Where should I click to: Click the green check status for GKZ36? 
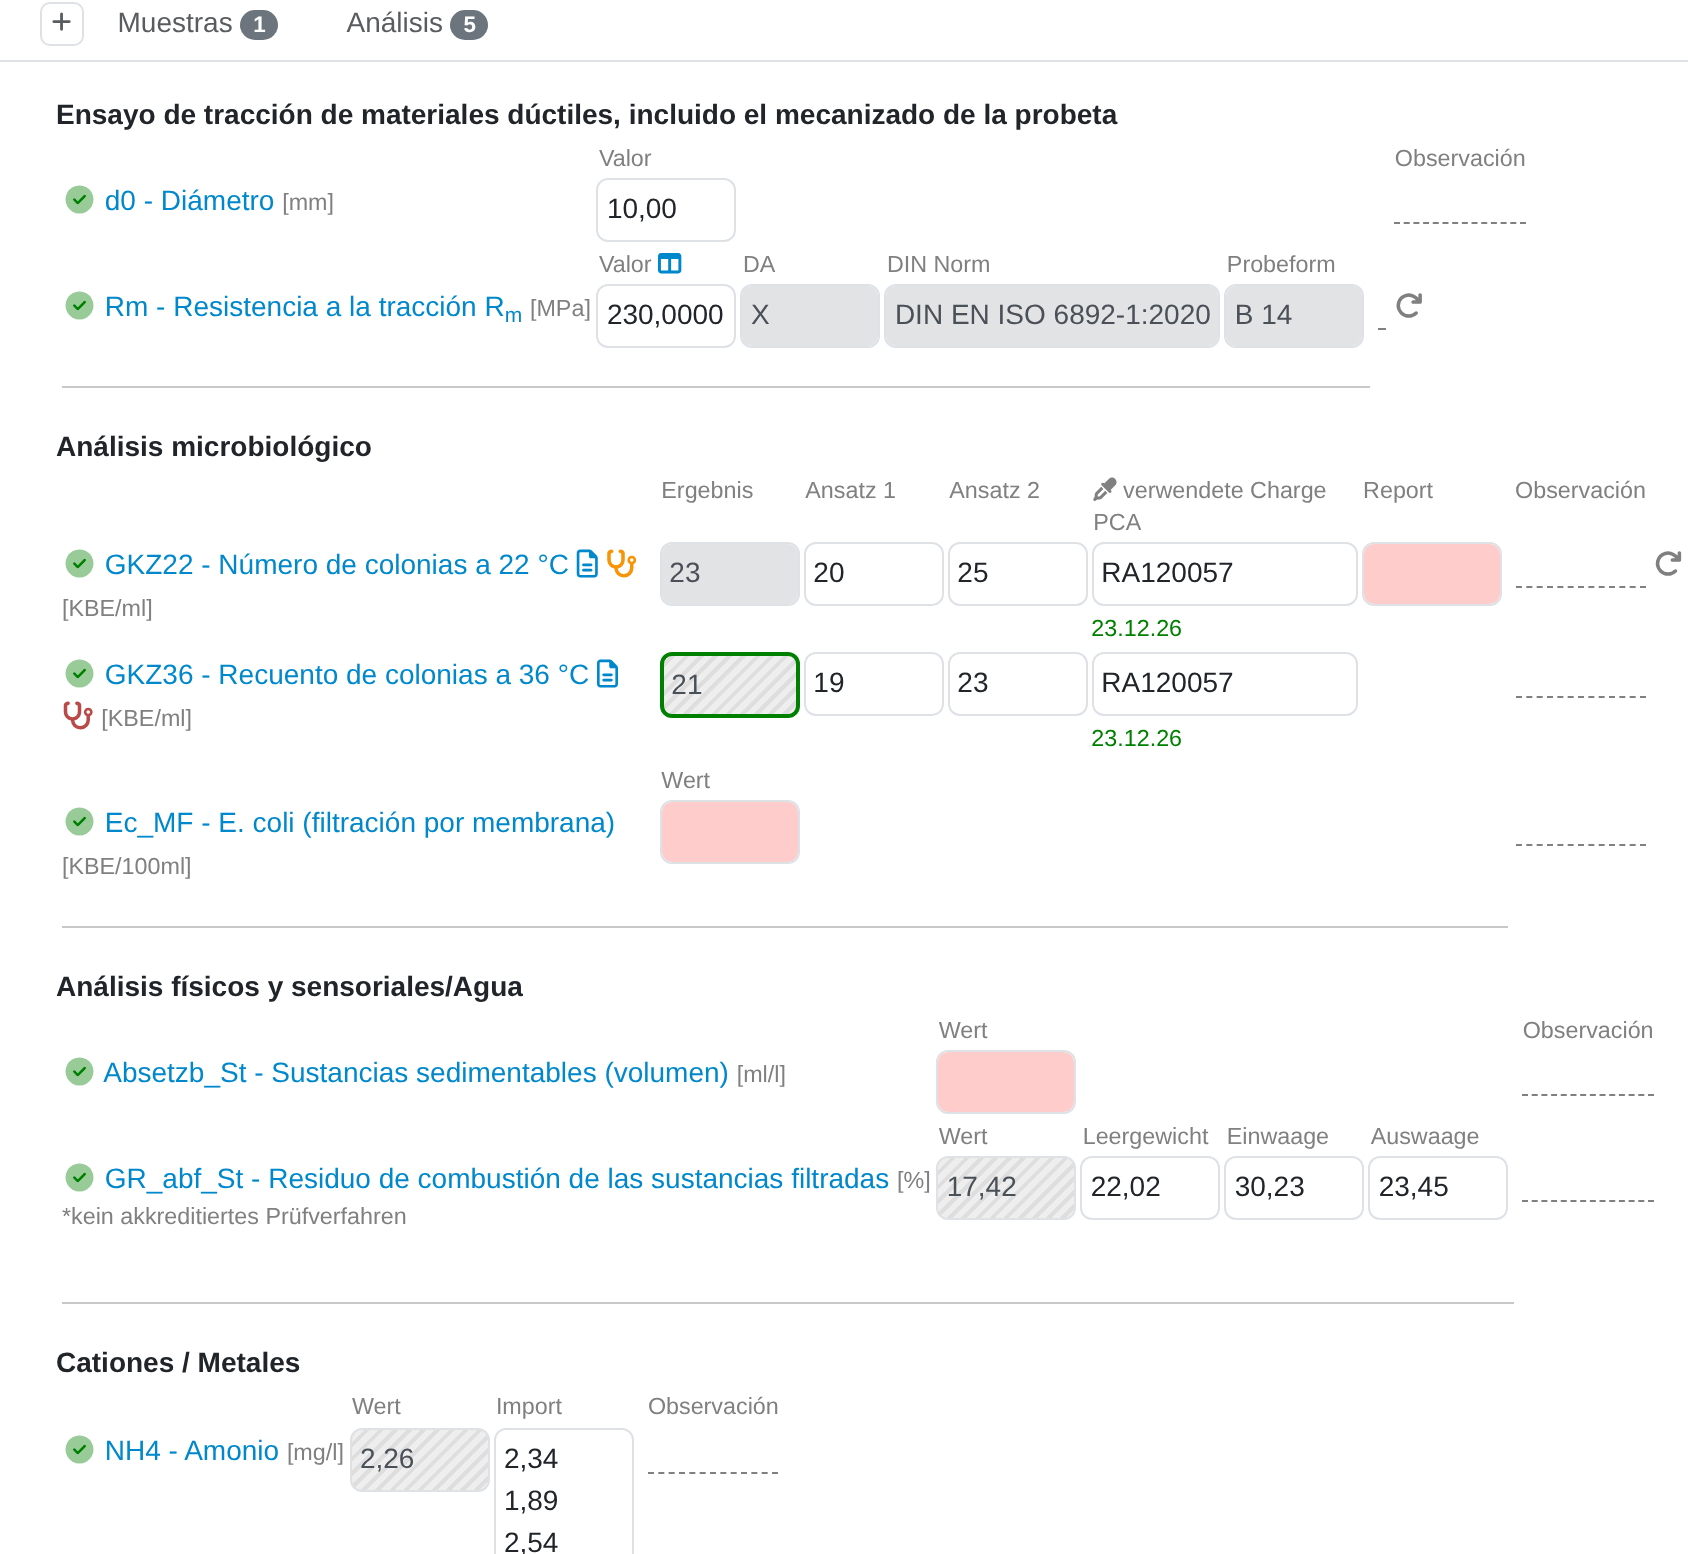(x=79, y=674)
